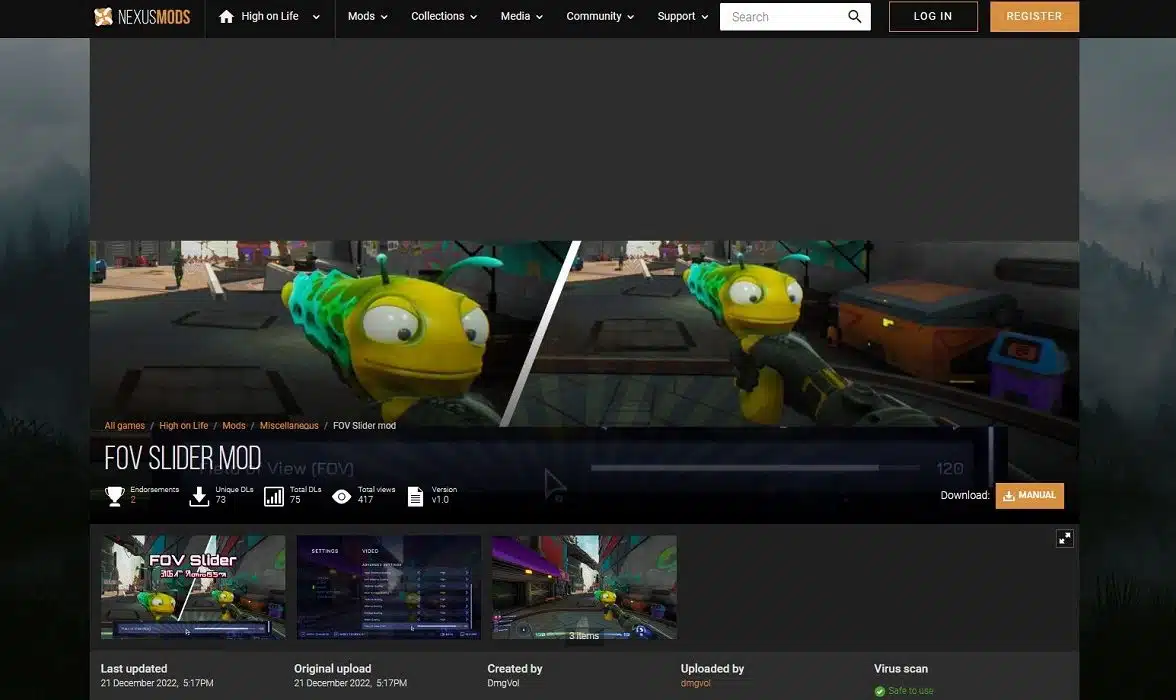Click the total downloads bar chart icon
The image size is (1176, 700).
tap(274, 496)
